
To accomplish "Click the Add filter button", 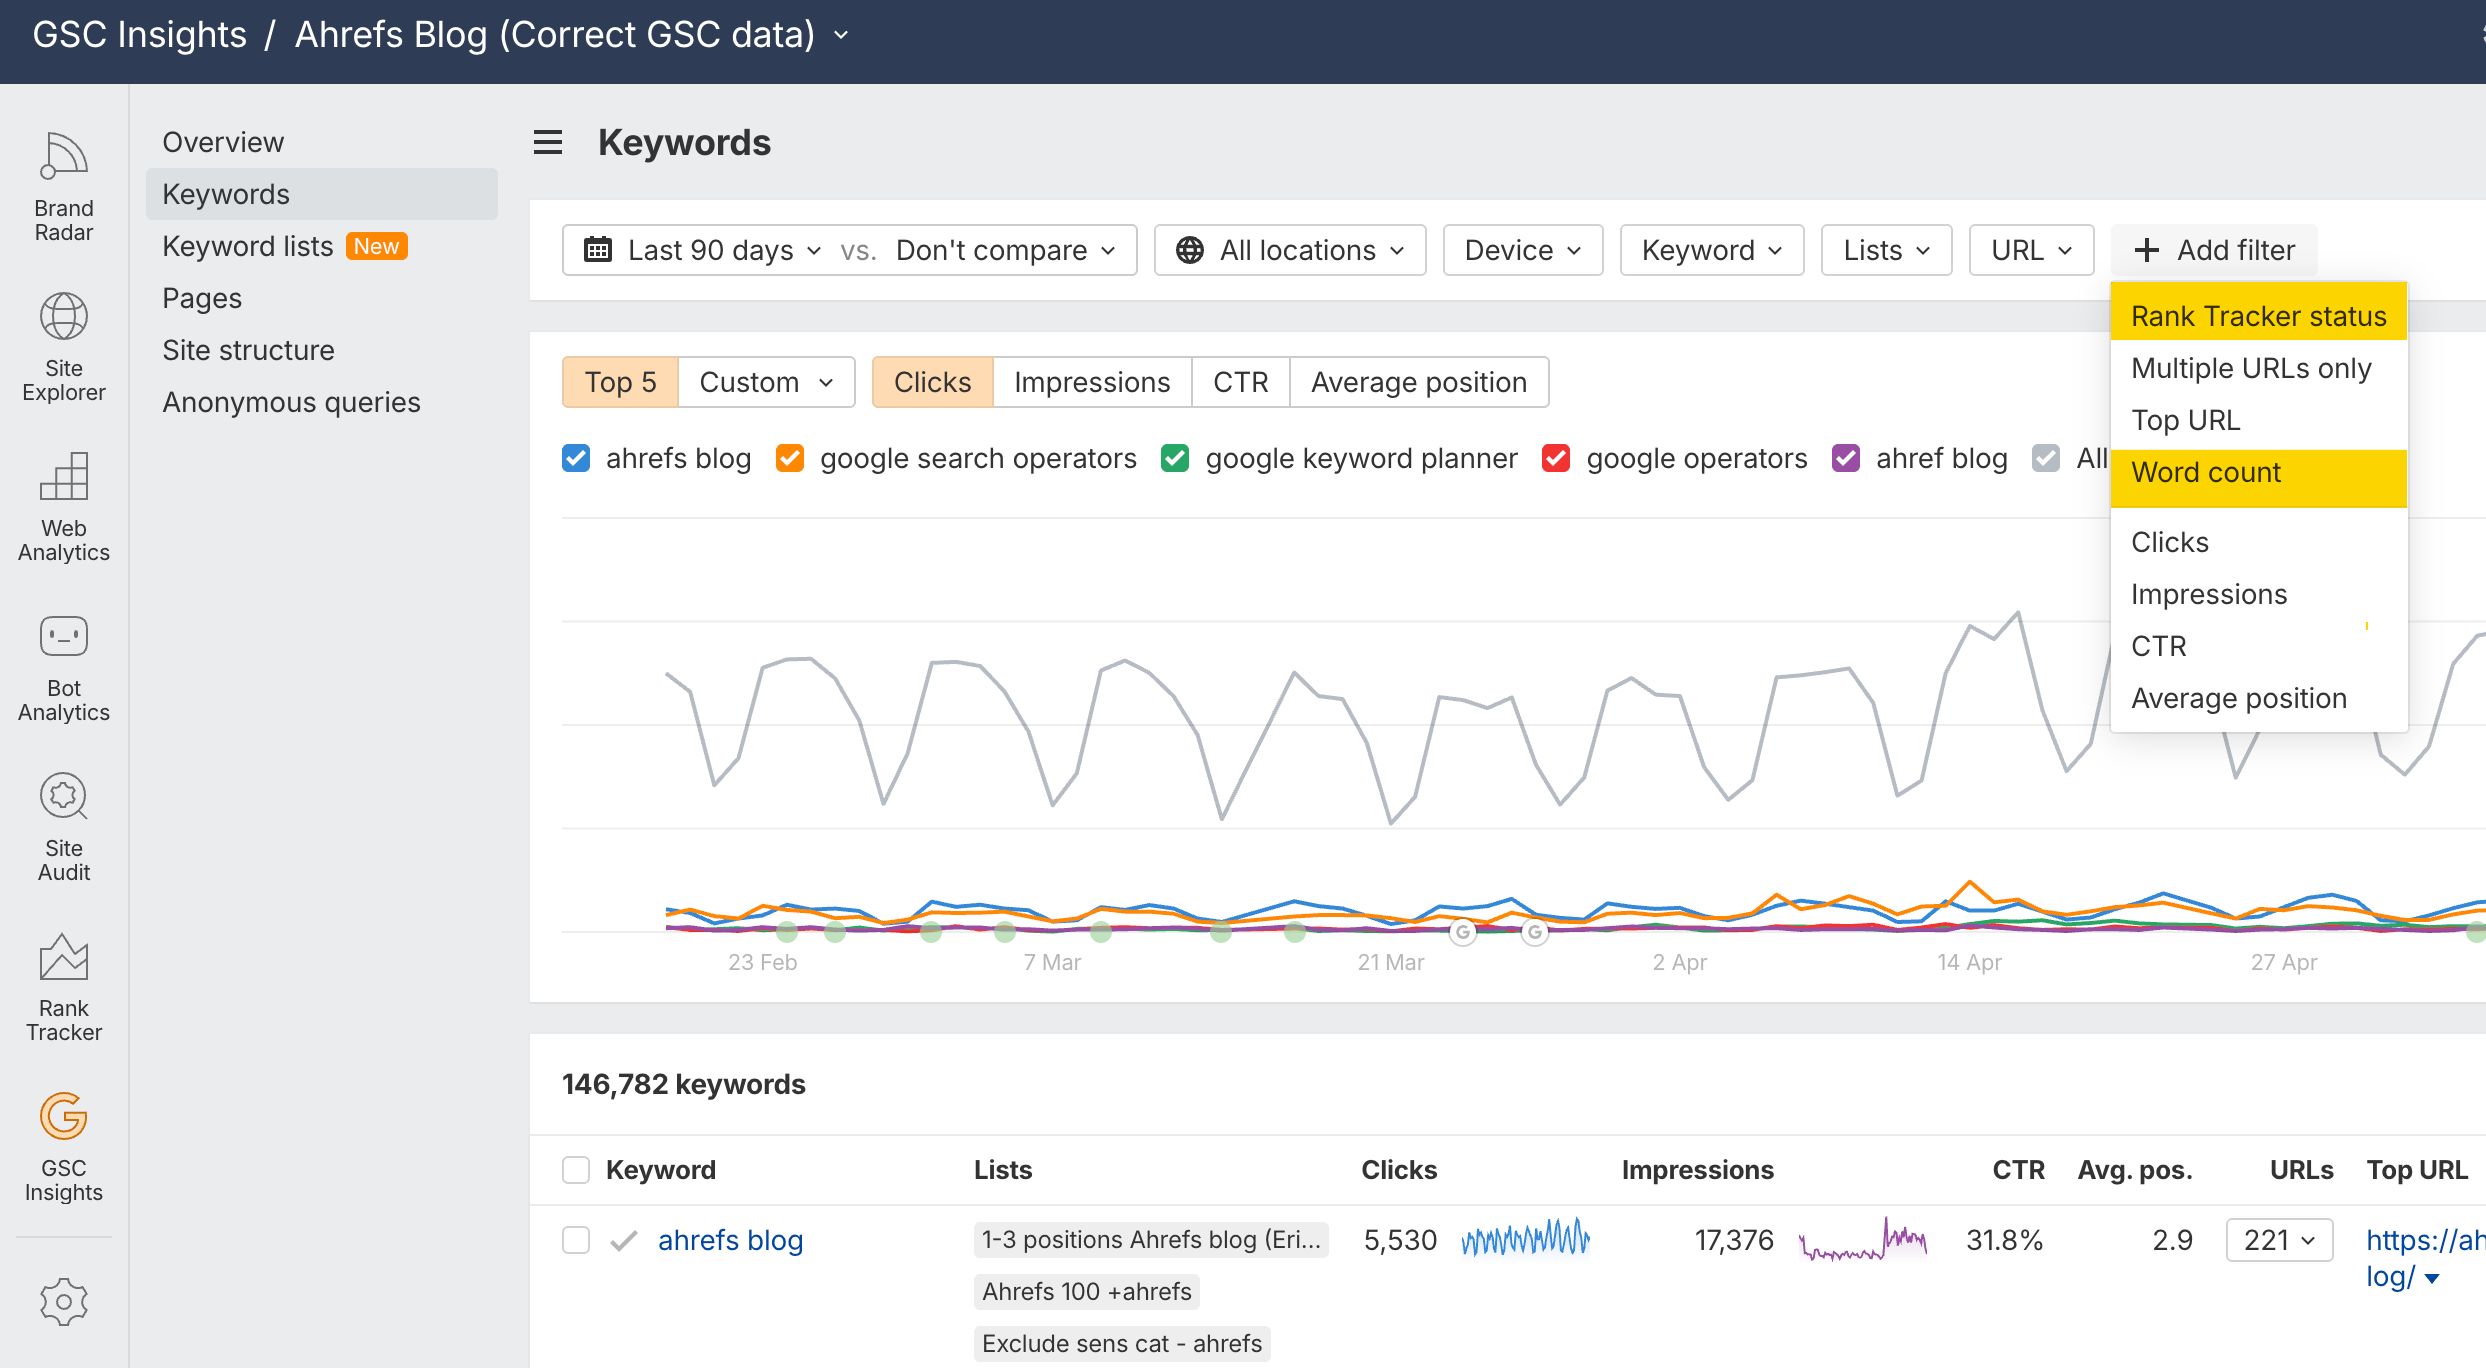I will pos(2214,250).
